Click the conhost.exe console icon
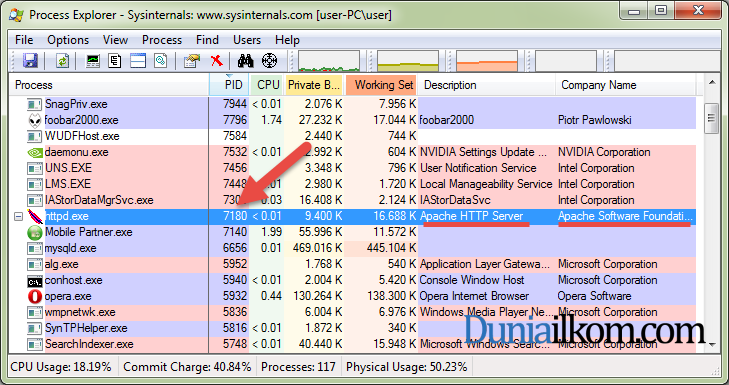 [x=35, y=281]
